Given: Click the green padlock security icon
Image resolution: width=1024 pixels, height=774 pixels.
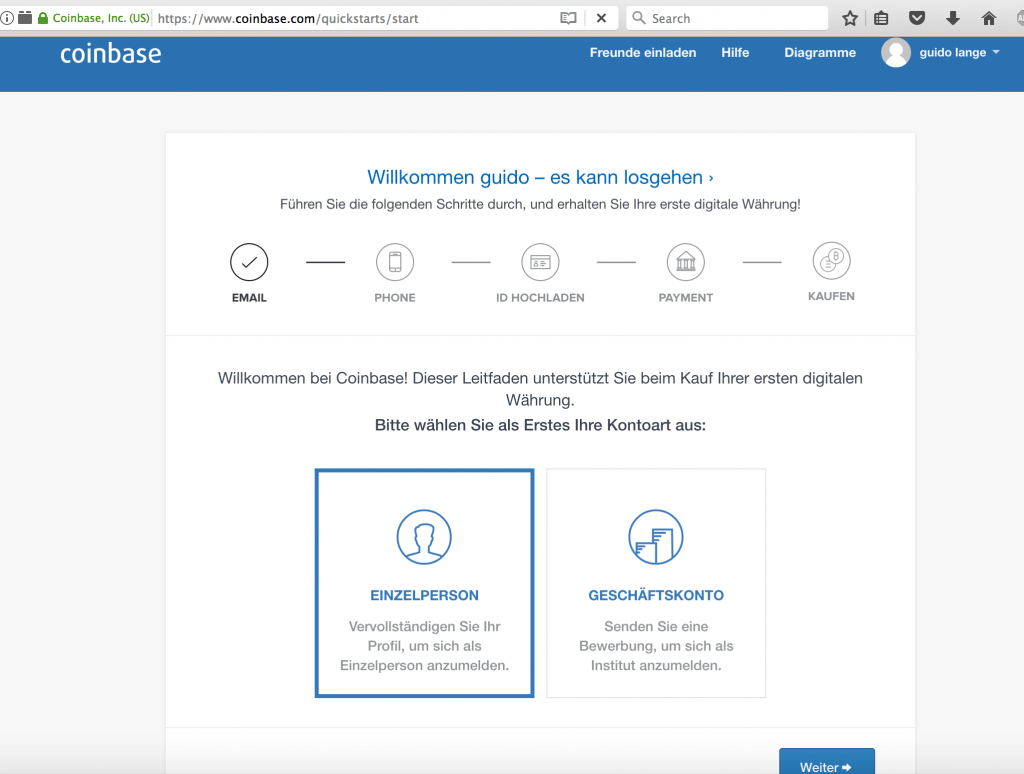Looking at the screenshot, I should coord(43,18).
